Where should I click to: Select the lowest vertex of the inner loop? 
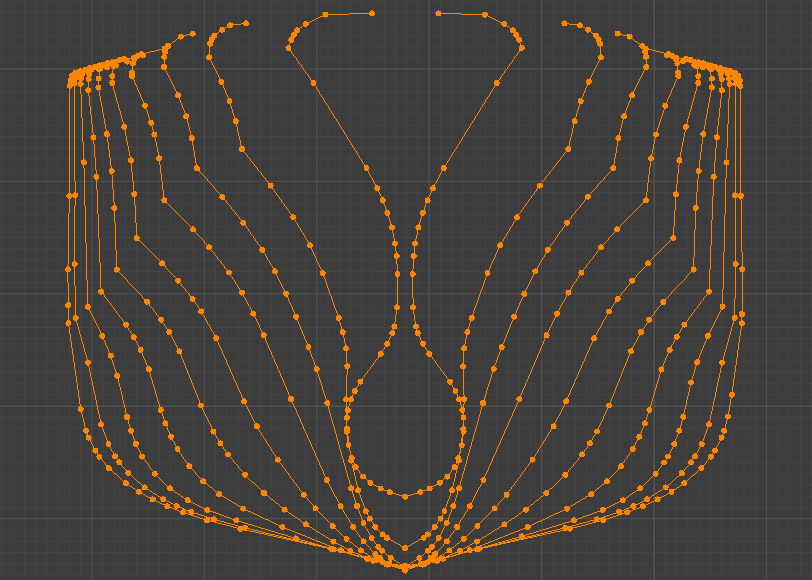click(x=405, y=497)
